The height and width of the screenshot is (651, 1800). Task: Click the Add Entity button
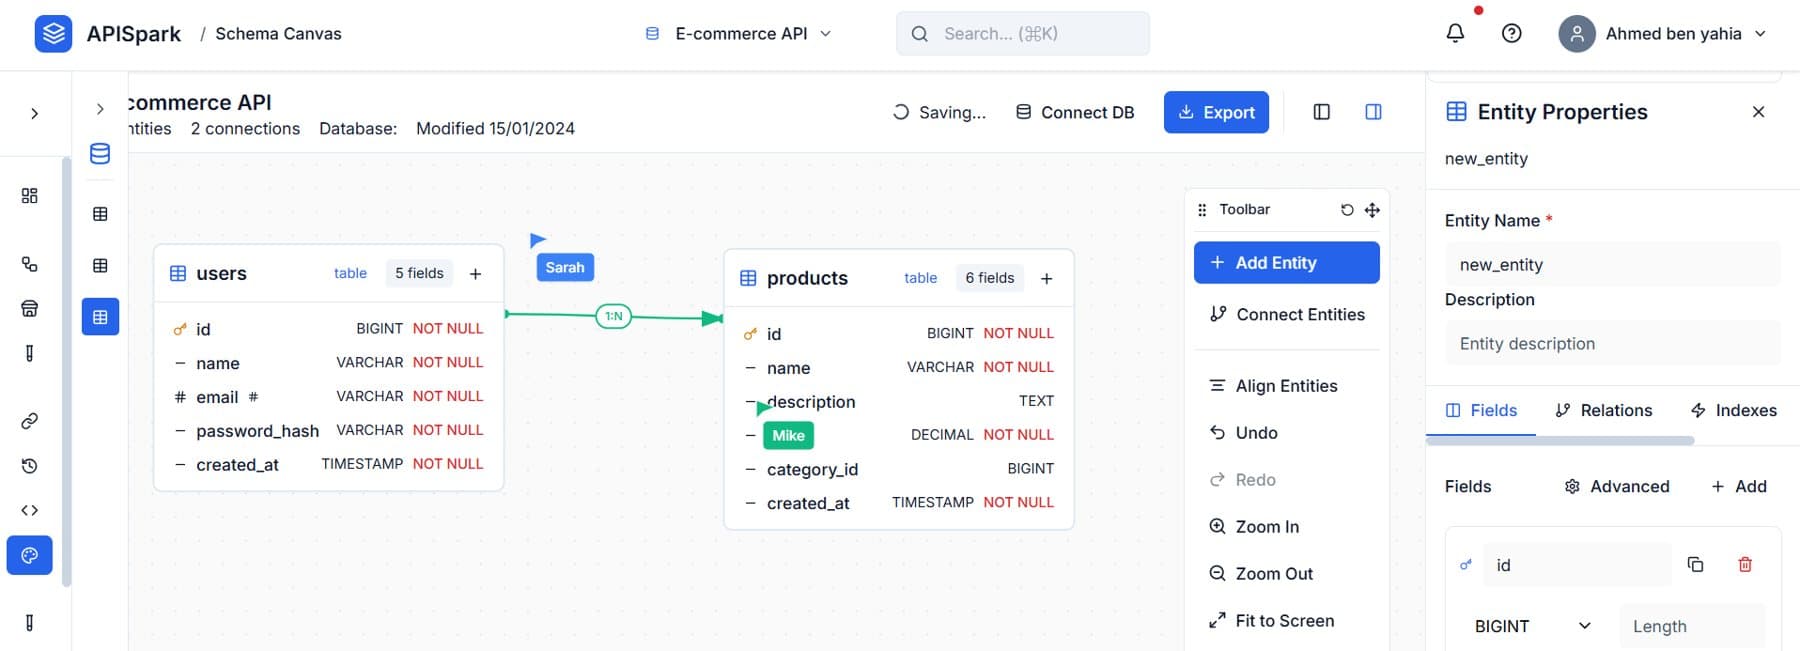click(x=1287, y=262)
